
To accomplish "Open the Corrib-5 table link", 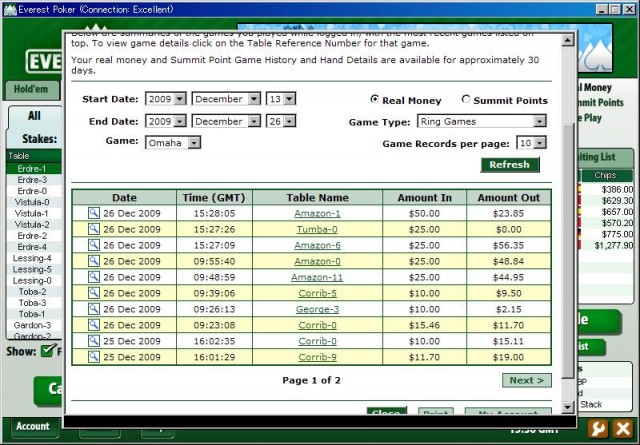I will coord(317,293).
